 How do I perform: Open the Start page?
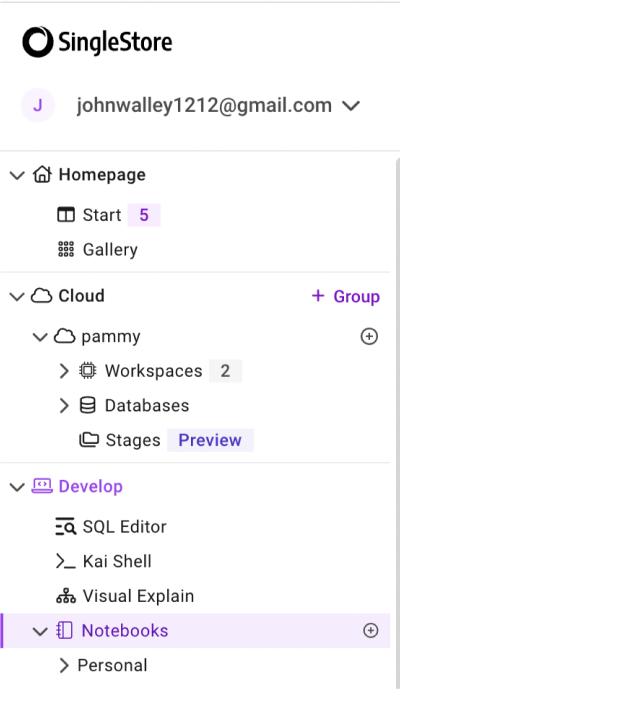tap(101, 215)
